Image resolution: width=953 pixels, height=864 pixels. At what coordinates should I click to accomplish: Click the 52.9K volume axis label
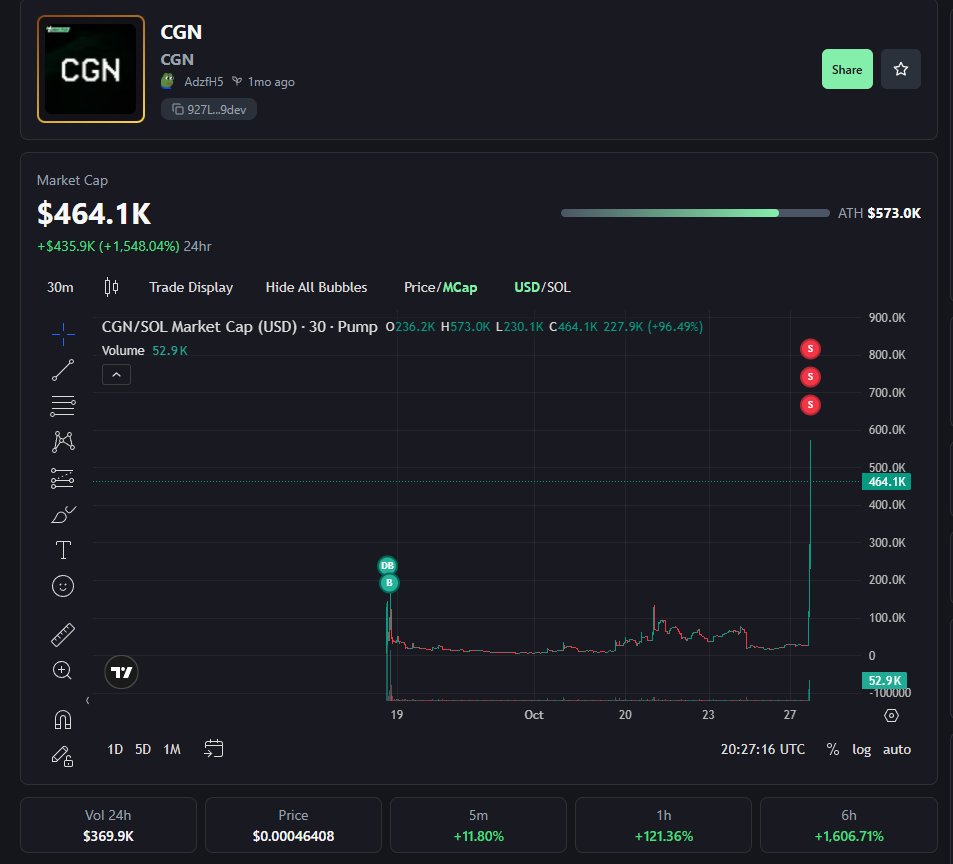pos(884,681)
